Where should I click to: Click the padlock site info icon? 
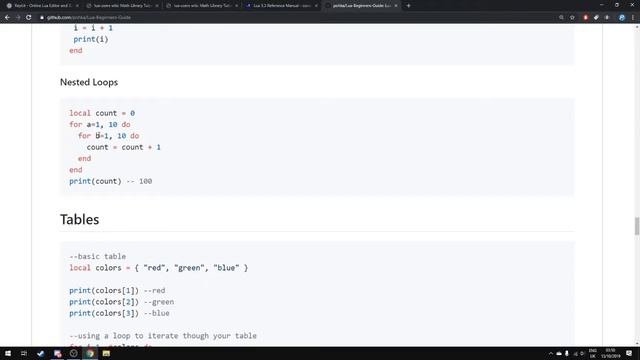click(42, 18)
